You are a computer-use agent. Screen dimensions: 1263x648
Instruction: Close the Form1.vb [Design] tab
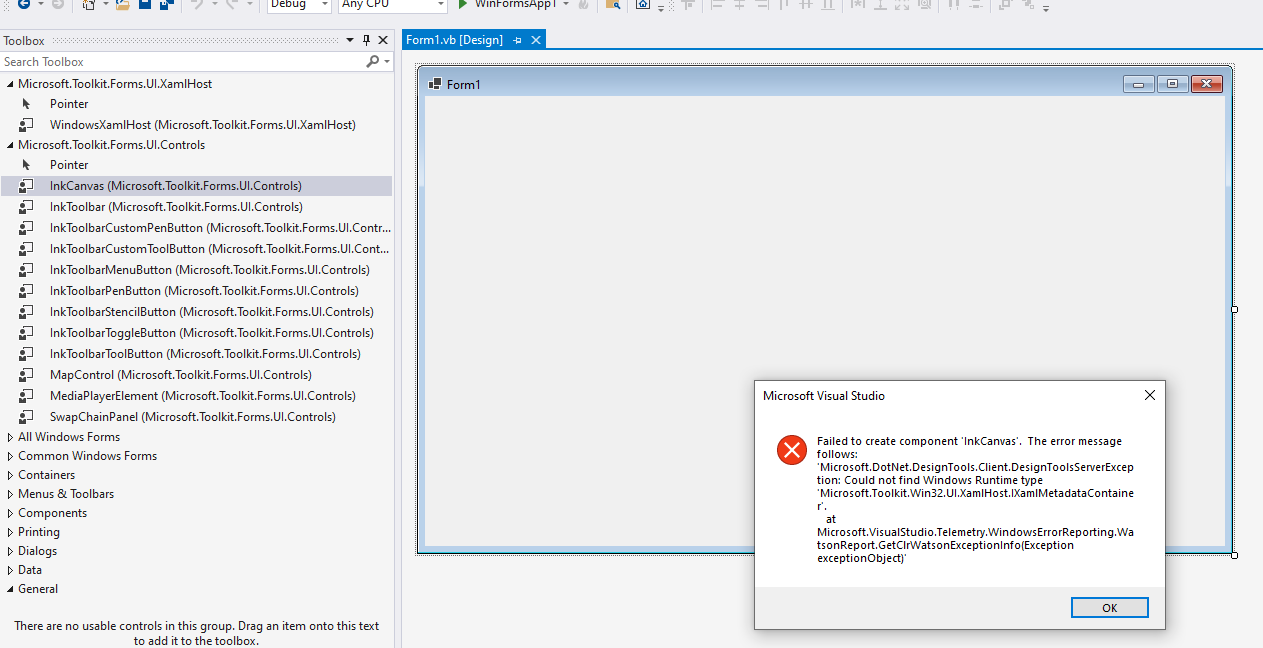pyautogui.click(x=536, y=40)
